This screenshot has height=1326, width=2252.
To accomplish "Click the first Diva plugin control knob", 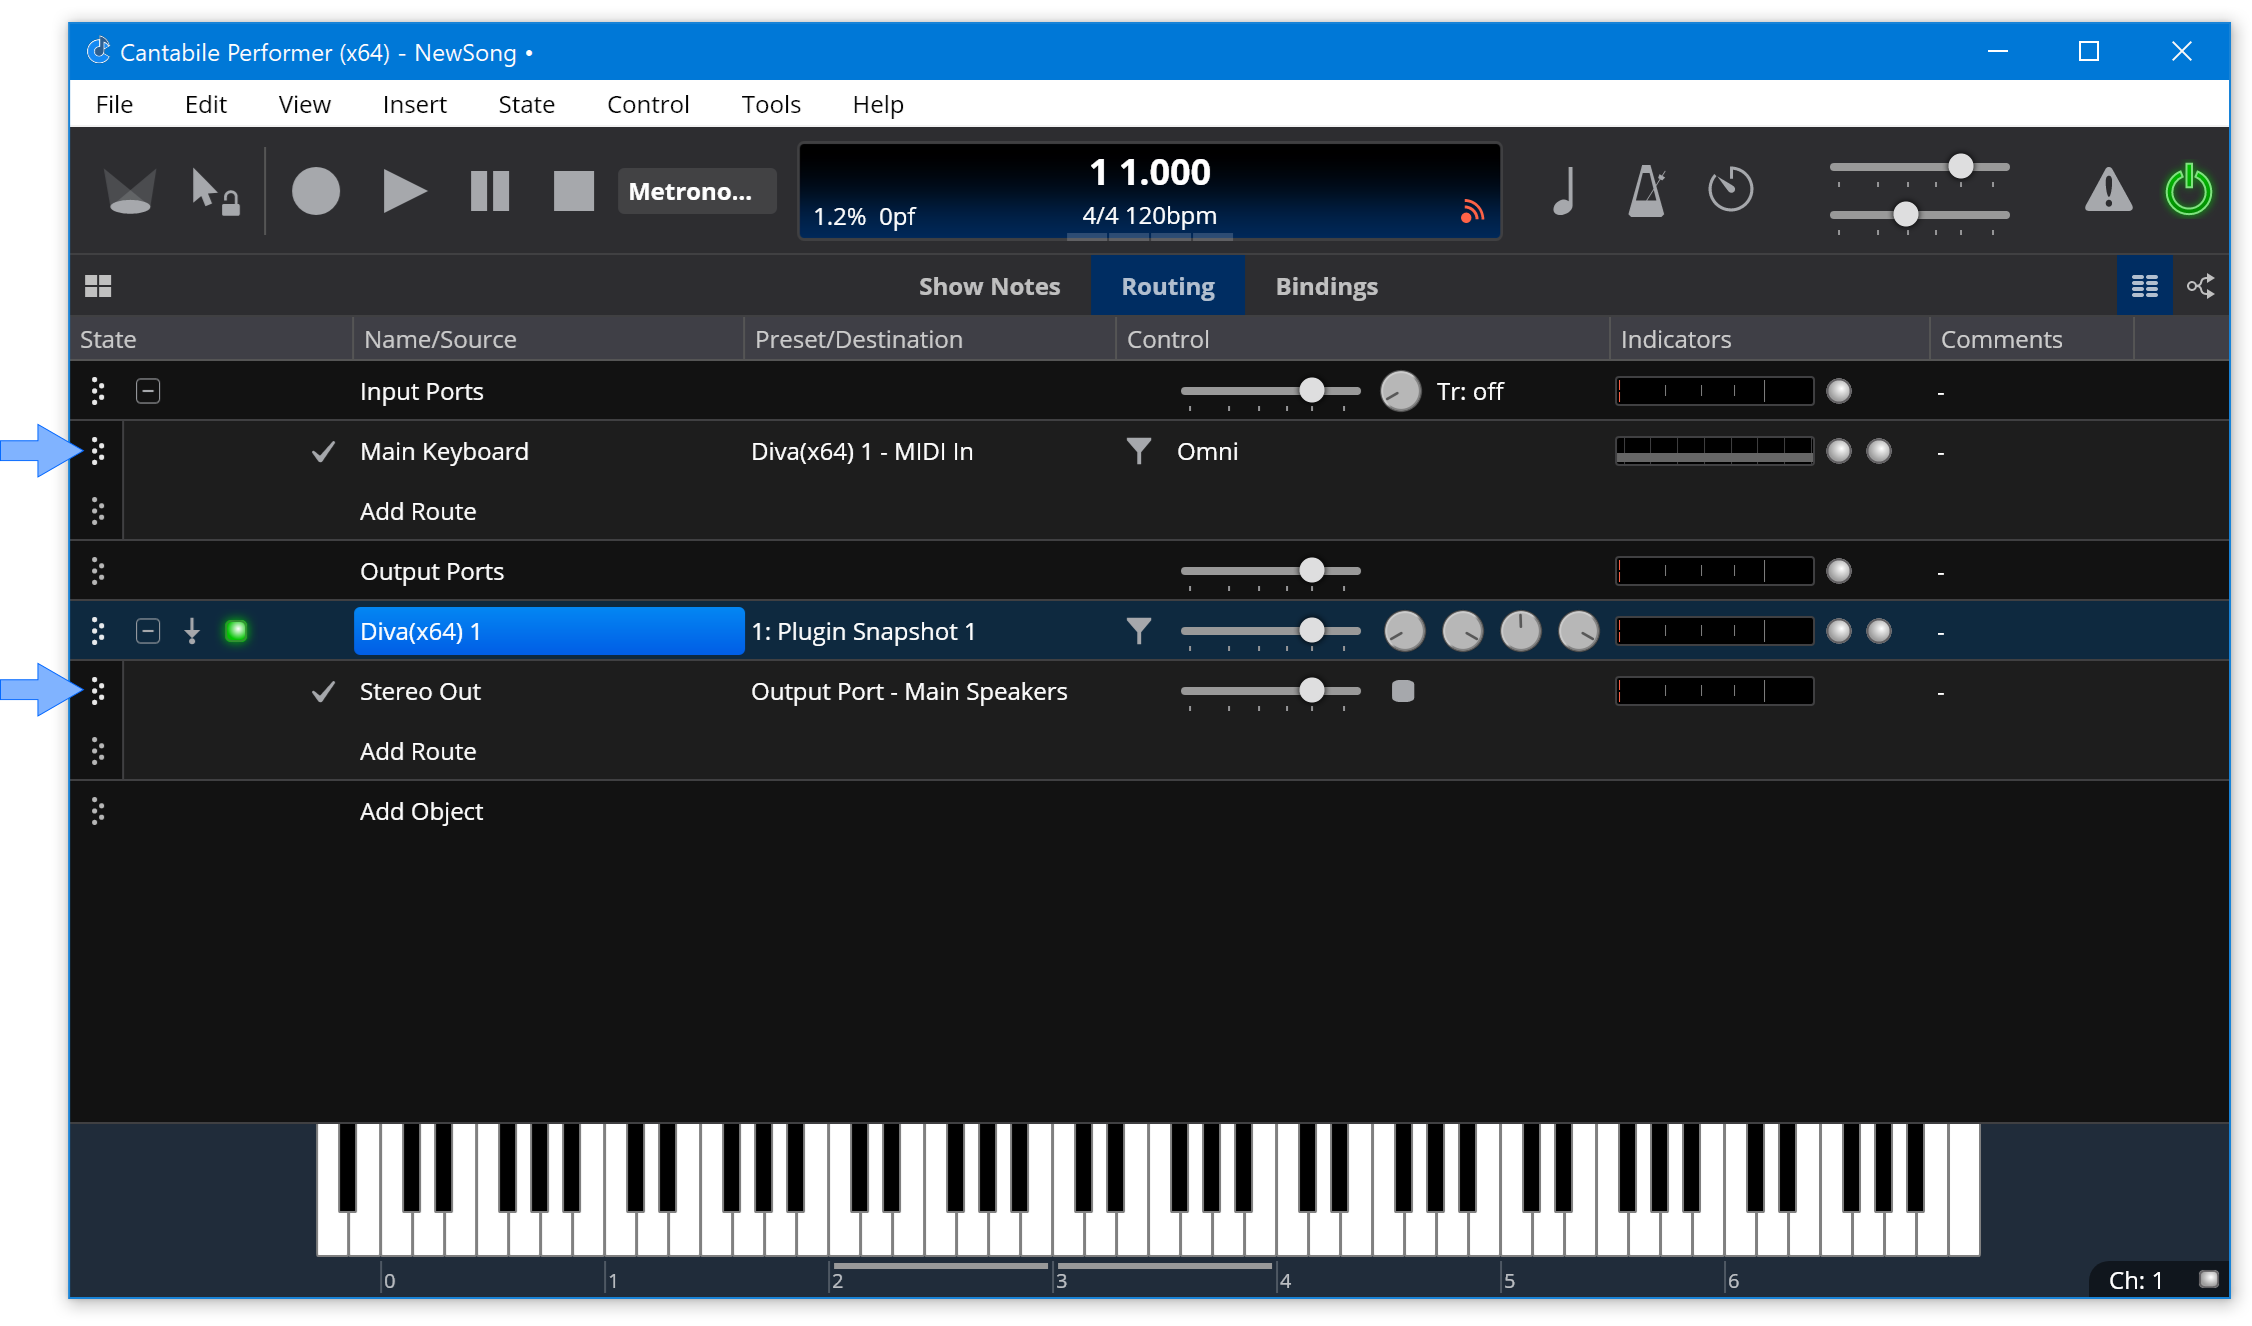I will pos(1404,631).
